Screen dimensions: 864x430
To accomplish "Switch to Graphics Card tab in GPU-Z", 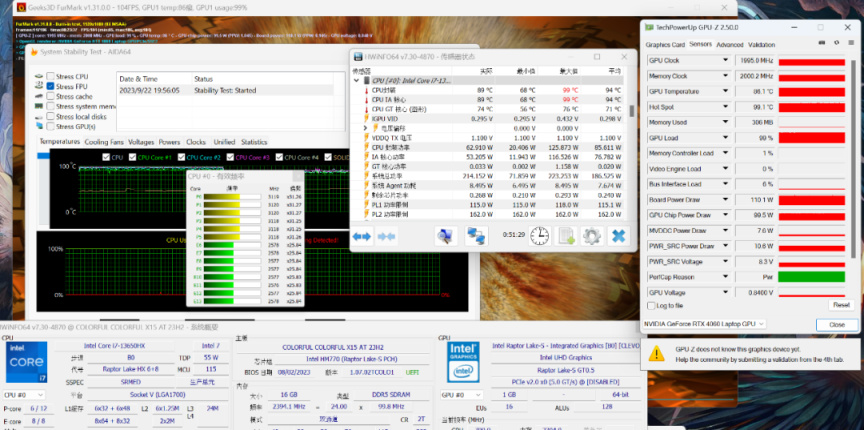I will 665,45.
